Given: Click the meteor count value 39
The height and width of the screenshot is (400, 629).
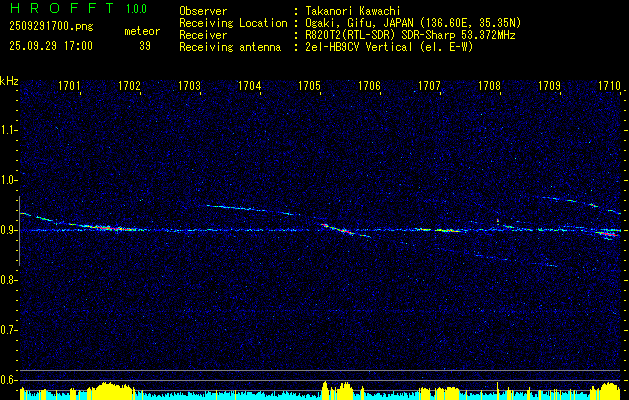Looking at the screenshot, I should coord(145,46).
